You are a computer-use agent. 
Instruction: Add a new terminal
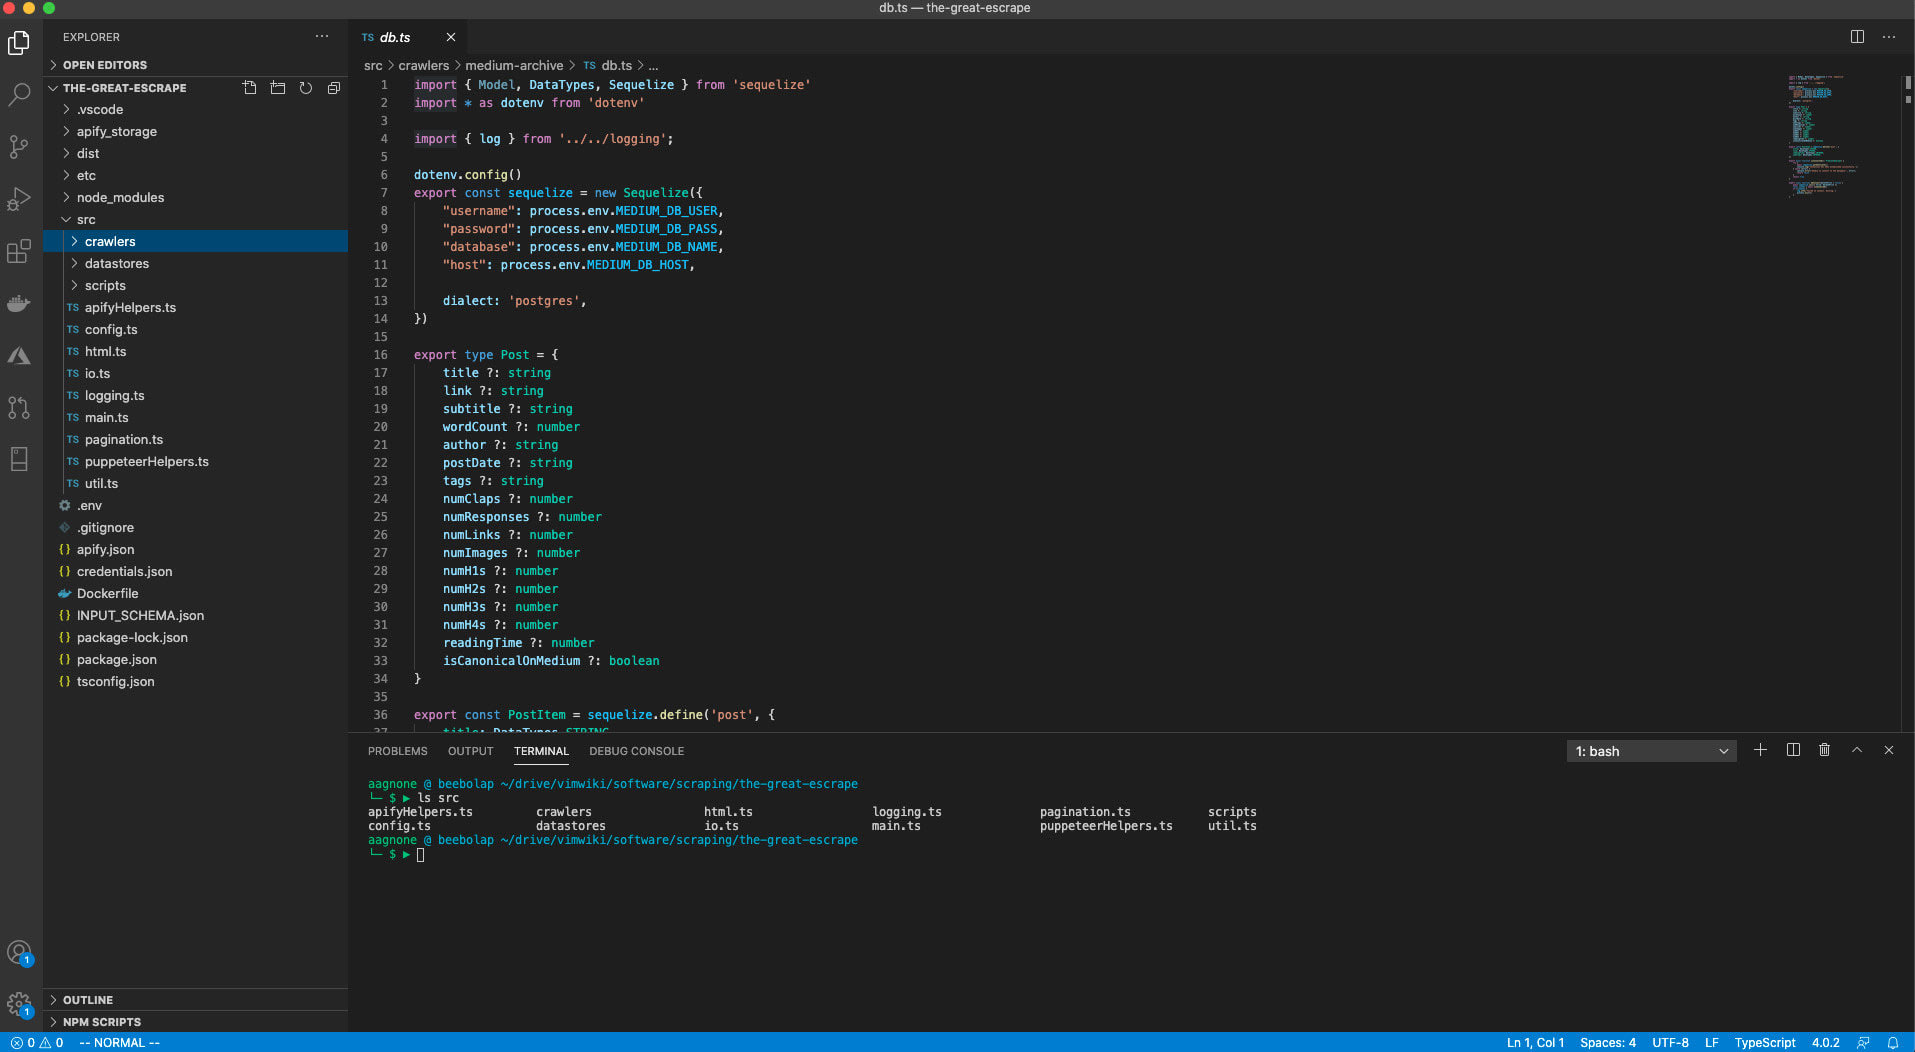pyautogui.click(x=1761, y=750)
